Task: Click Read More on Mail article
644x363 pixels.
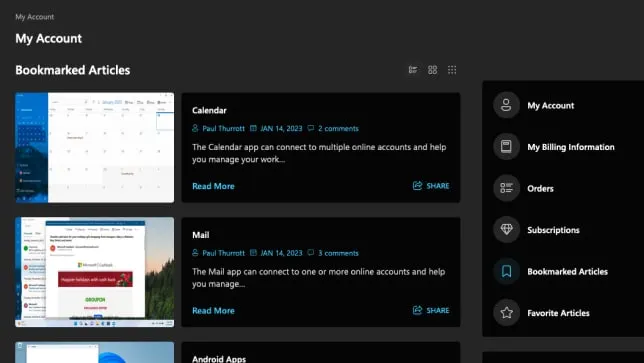Action: [x=213, y=310]
